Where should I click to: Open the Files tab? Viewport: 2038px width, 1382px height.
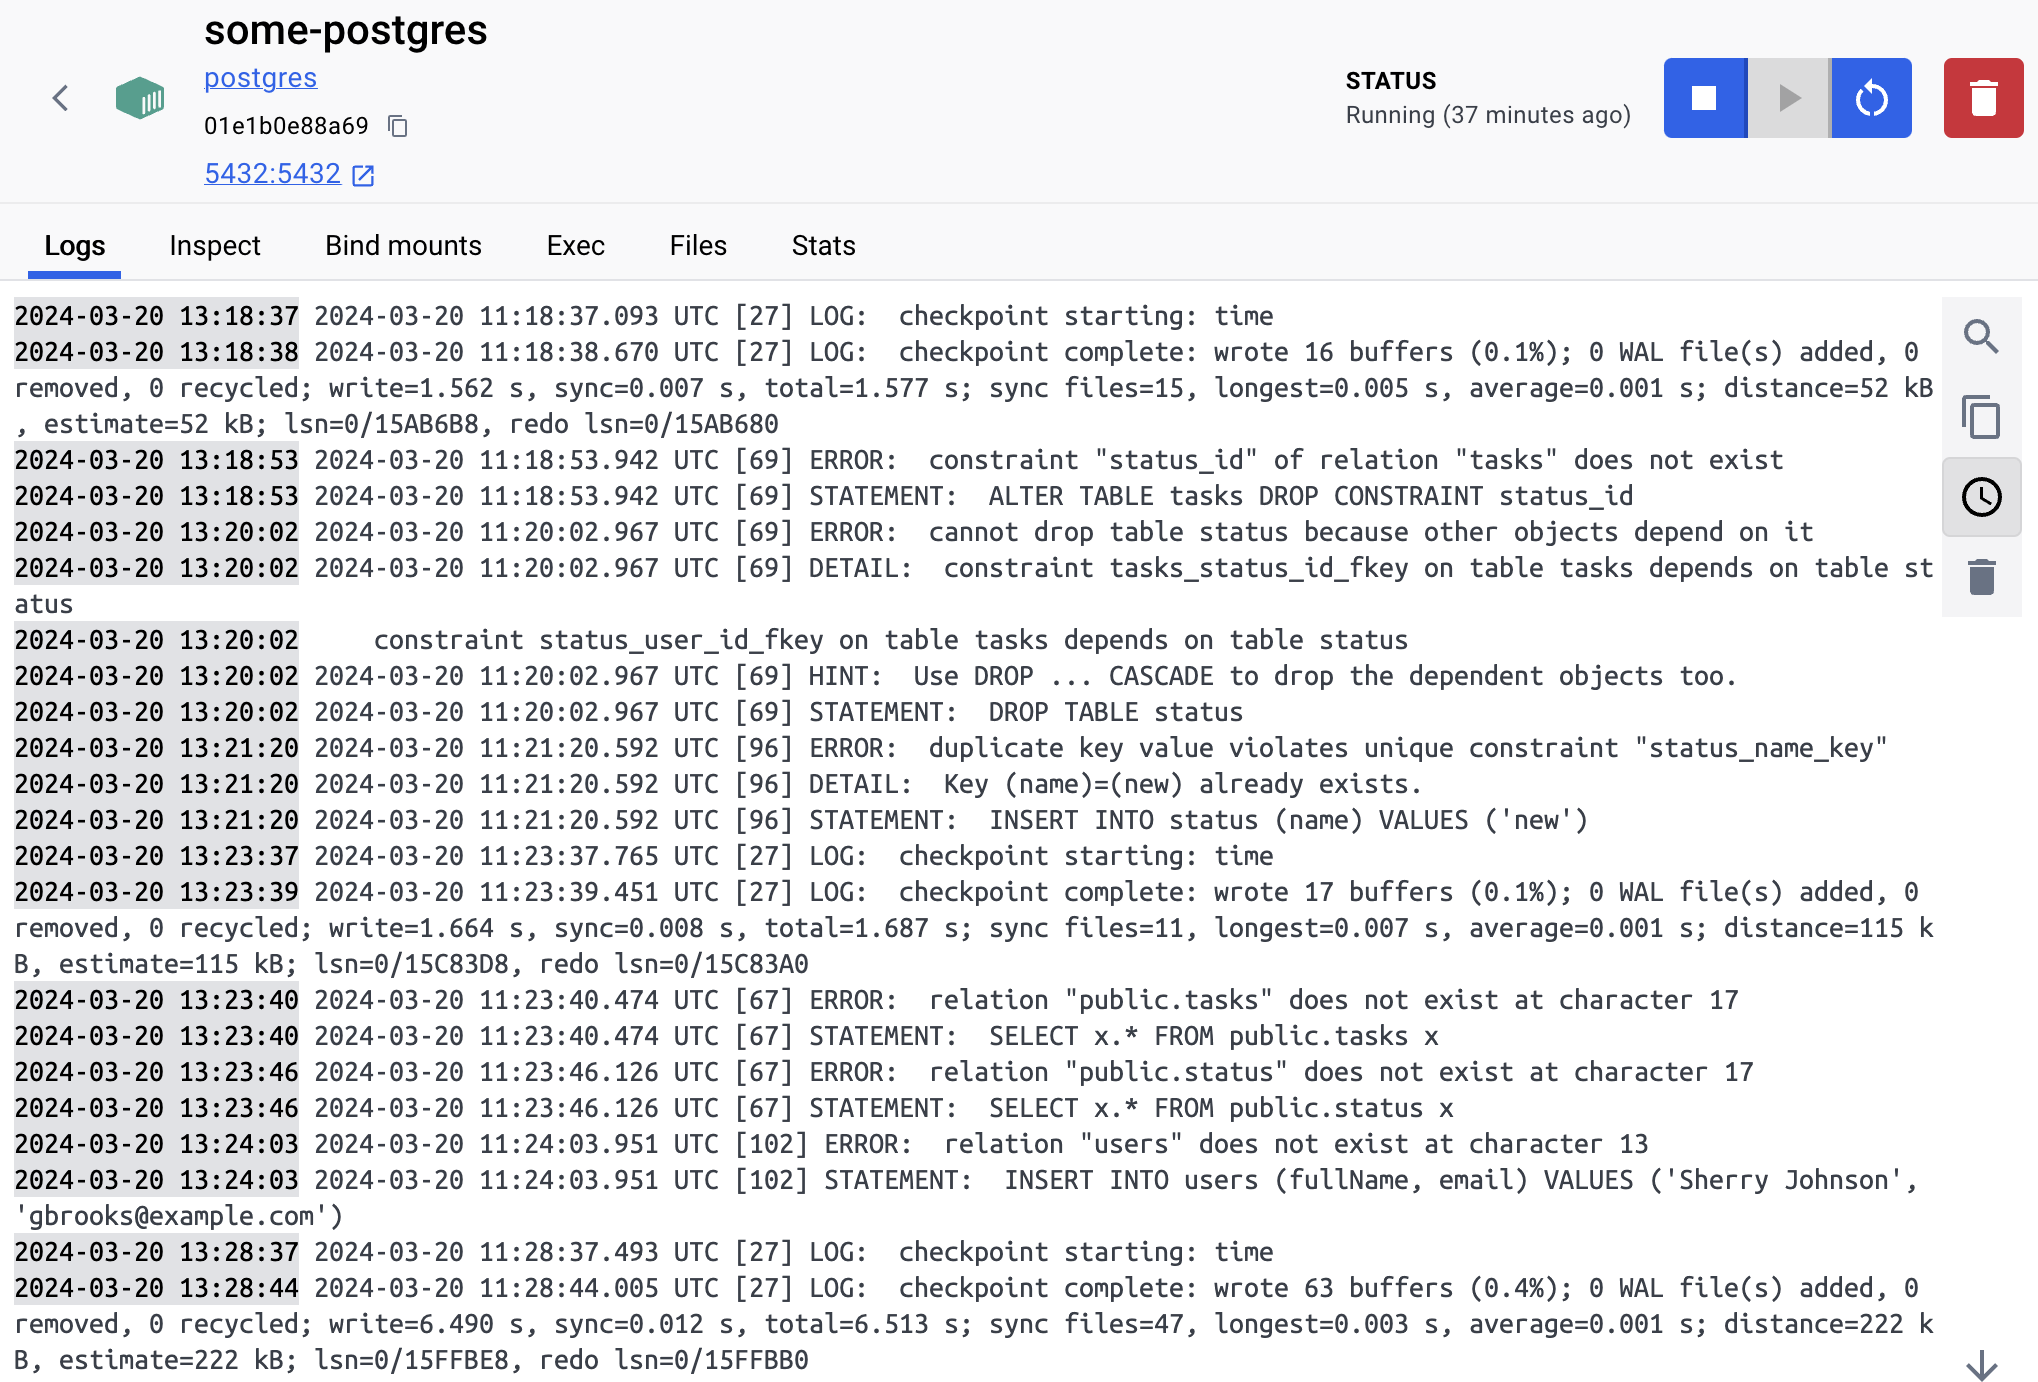tap(698, 246)
